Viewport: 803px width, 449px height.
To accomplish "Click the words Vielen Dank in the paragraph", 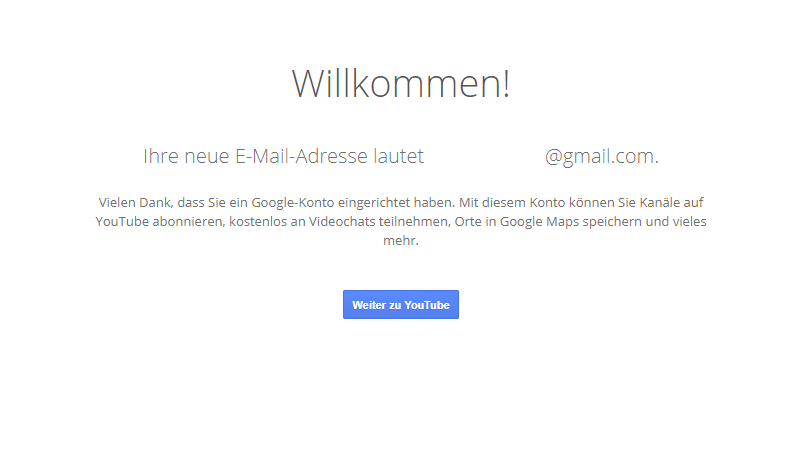I will click(x=136, y=203).
